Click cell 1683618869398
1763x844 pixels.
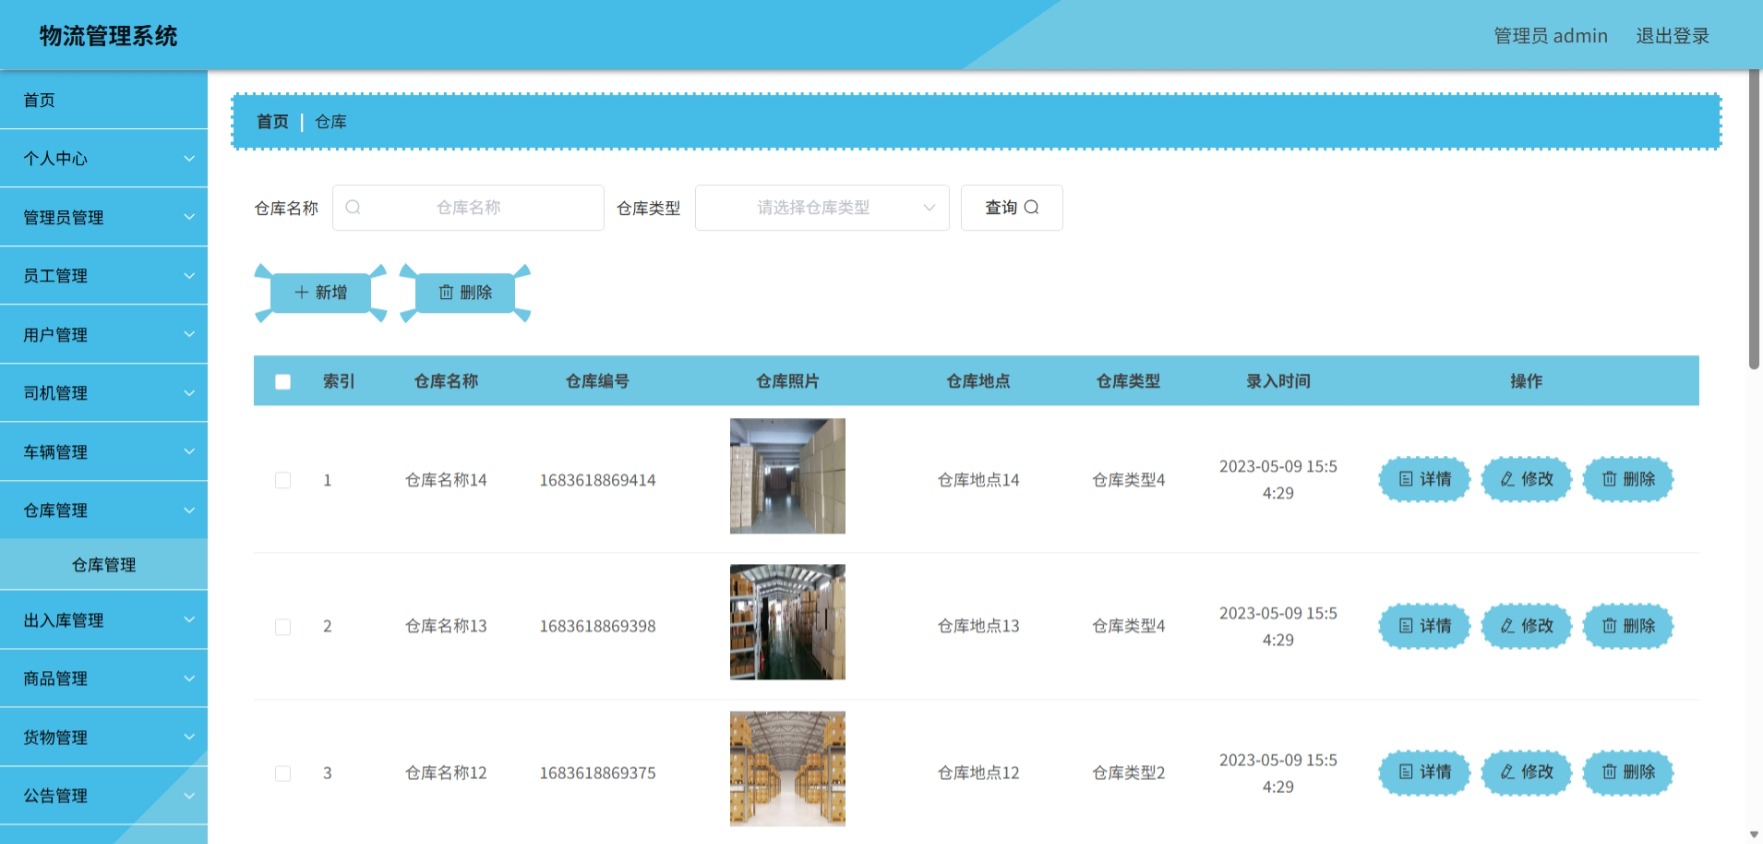tap(598, 626)
